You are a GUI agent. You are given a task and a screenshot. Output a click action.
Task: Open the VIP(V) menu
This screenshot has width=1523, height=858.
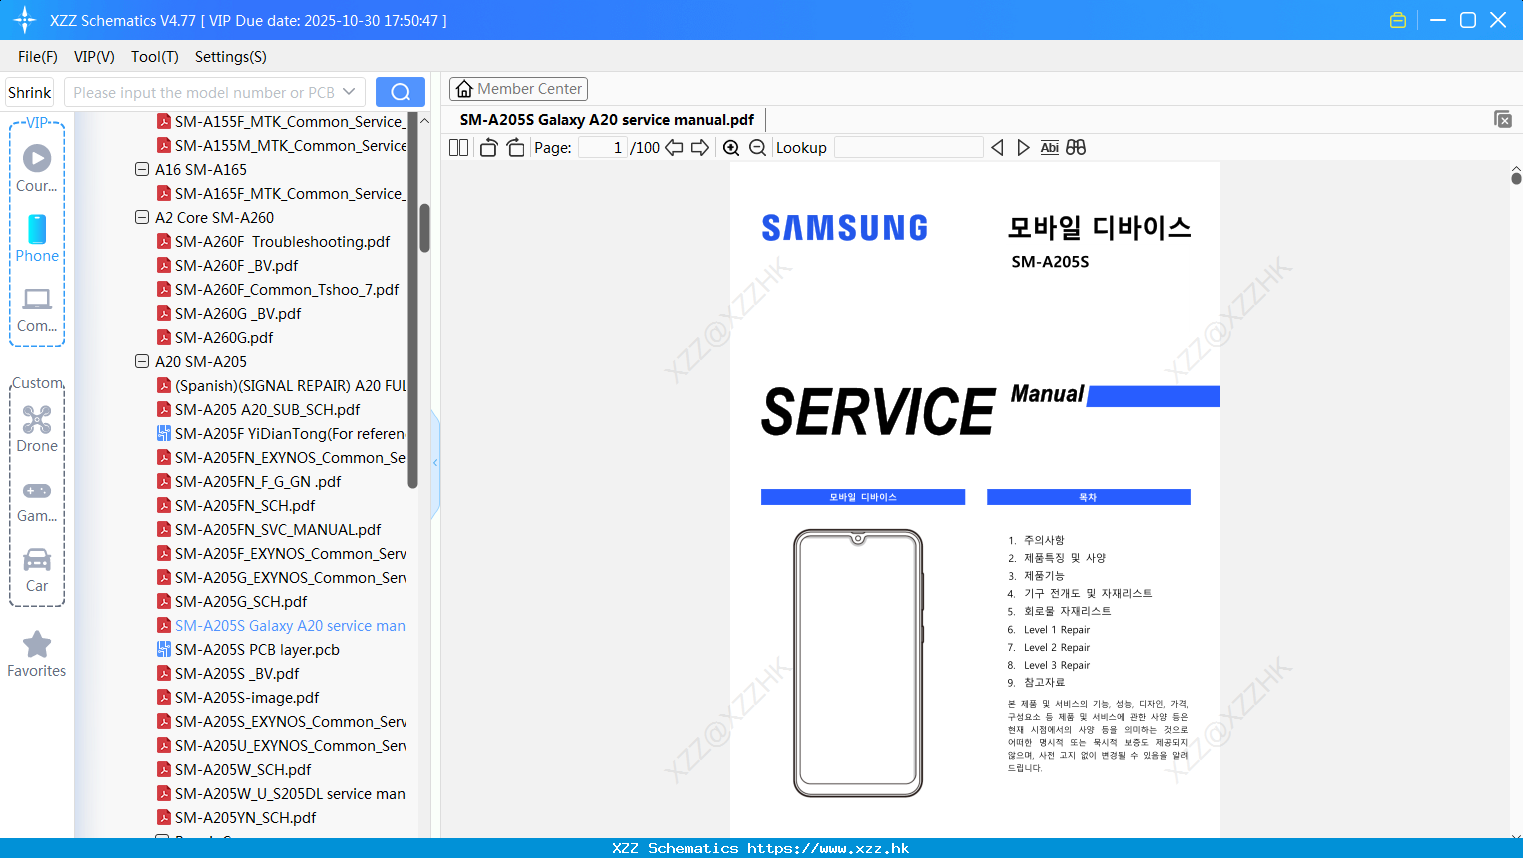pyautogui.click(x=94, y=57)
